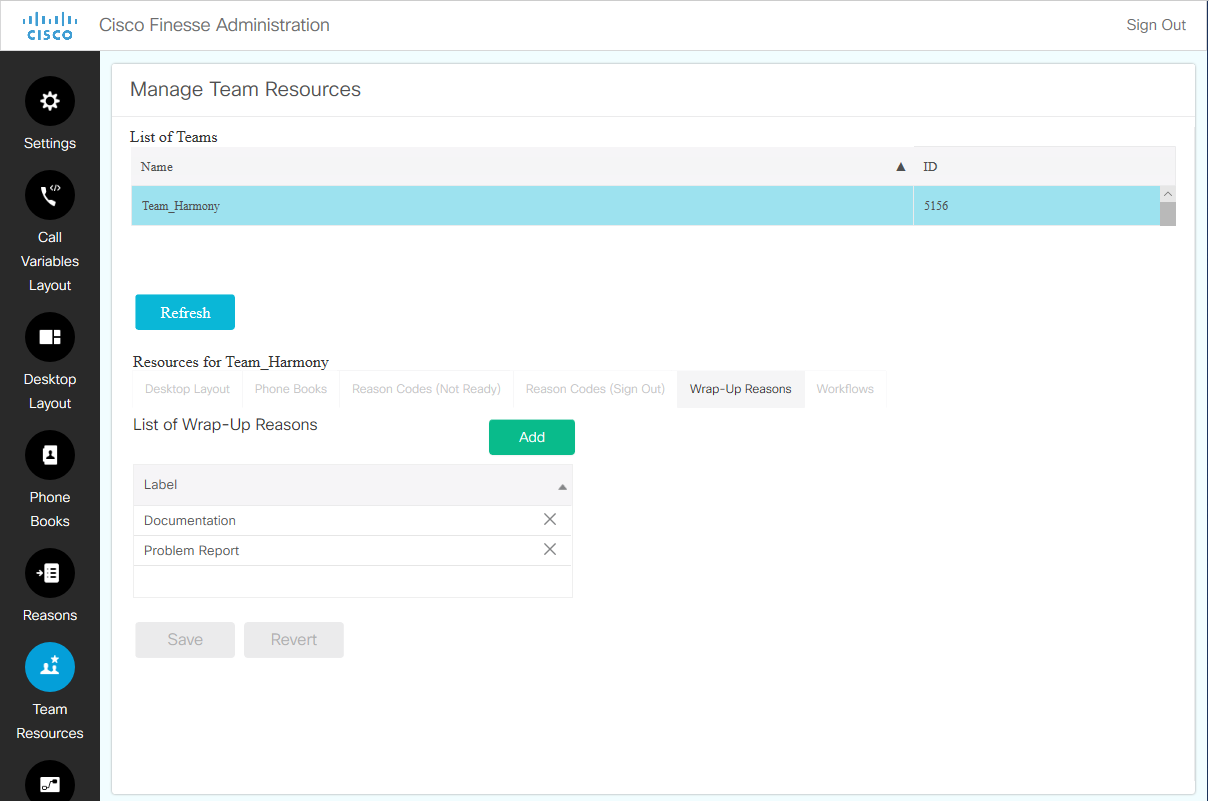Switch to the Phone Books tab
The width and height of the screenshot is (1209, 801).
pyautogui.click(x=291, y=389)
